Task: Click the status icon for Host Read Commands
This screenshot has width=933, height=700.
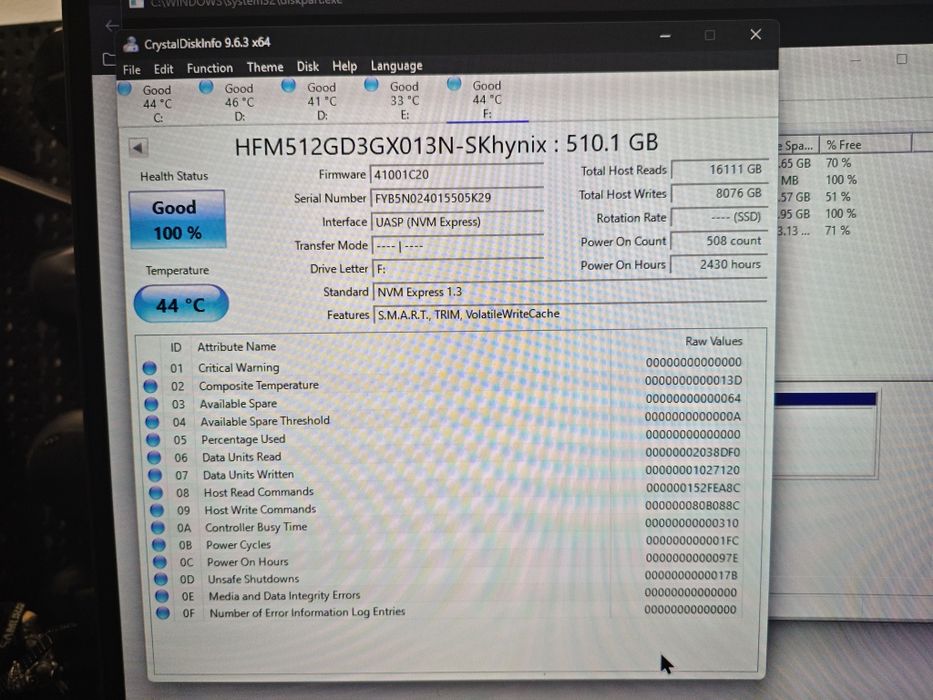Action: point(156,493)
